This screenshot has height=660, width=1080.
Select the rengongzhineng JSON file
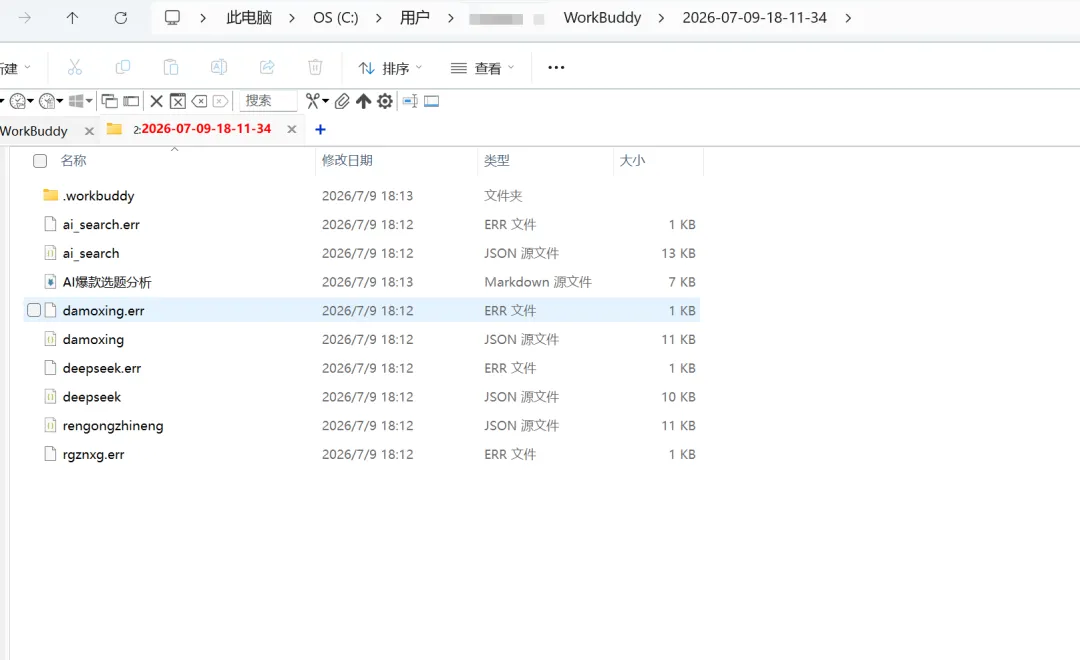pos(362,425)
